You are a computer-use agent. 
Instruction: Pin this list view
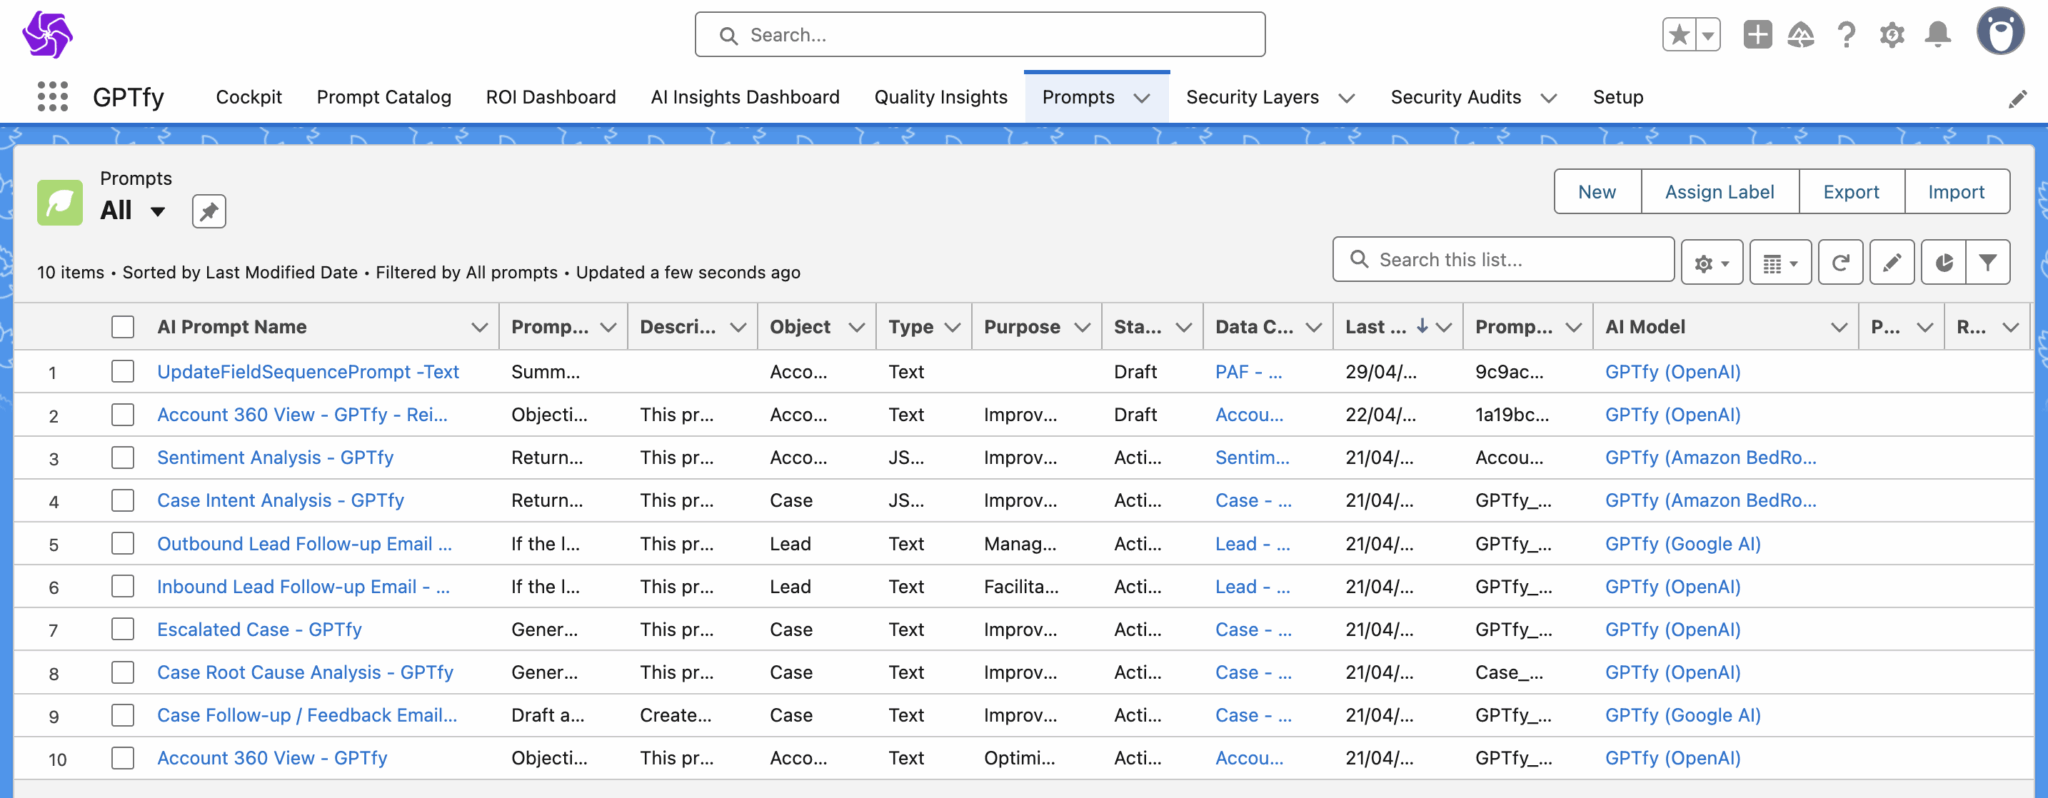point(209,211)
